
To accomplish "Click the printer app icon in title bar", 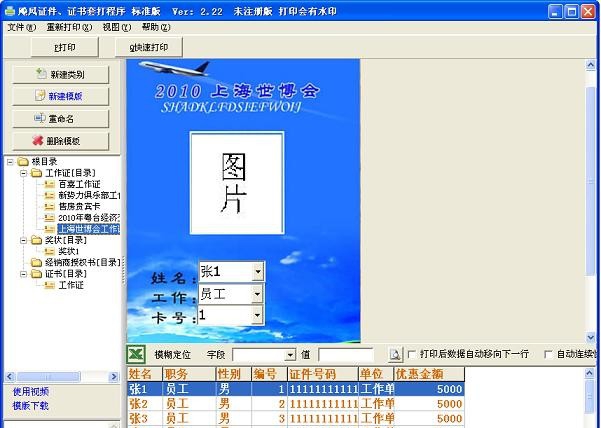I will 10,11.
